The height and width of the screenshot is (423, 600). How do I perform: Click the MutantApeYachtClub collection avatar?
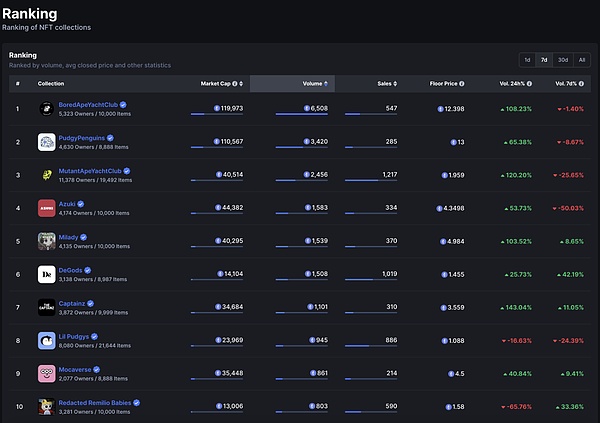coord(46,175)
